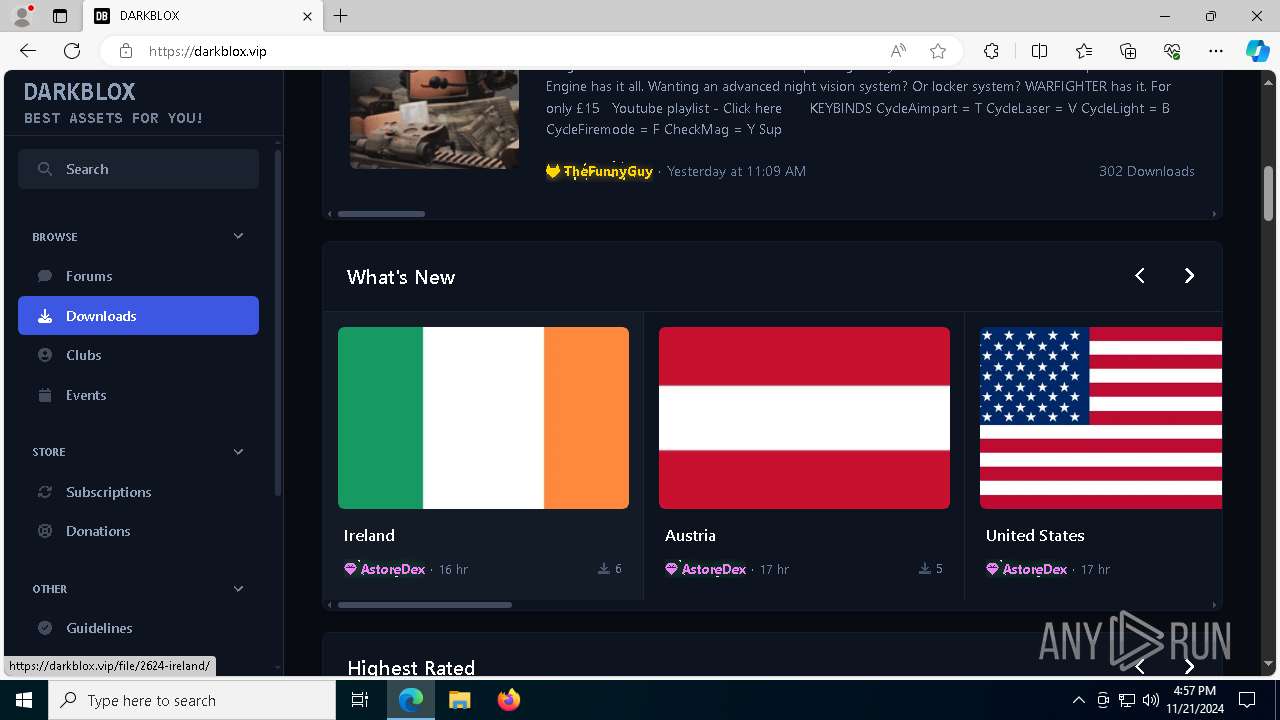
Task: Open the Copilot sidebar
Action: pyautogui.click(x=1258, y=51)
